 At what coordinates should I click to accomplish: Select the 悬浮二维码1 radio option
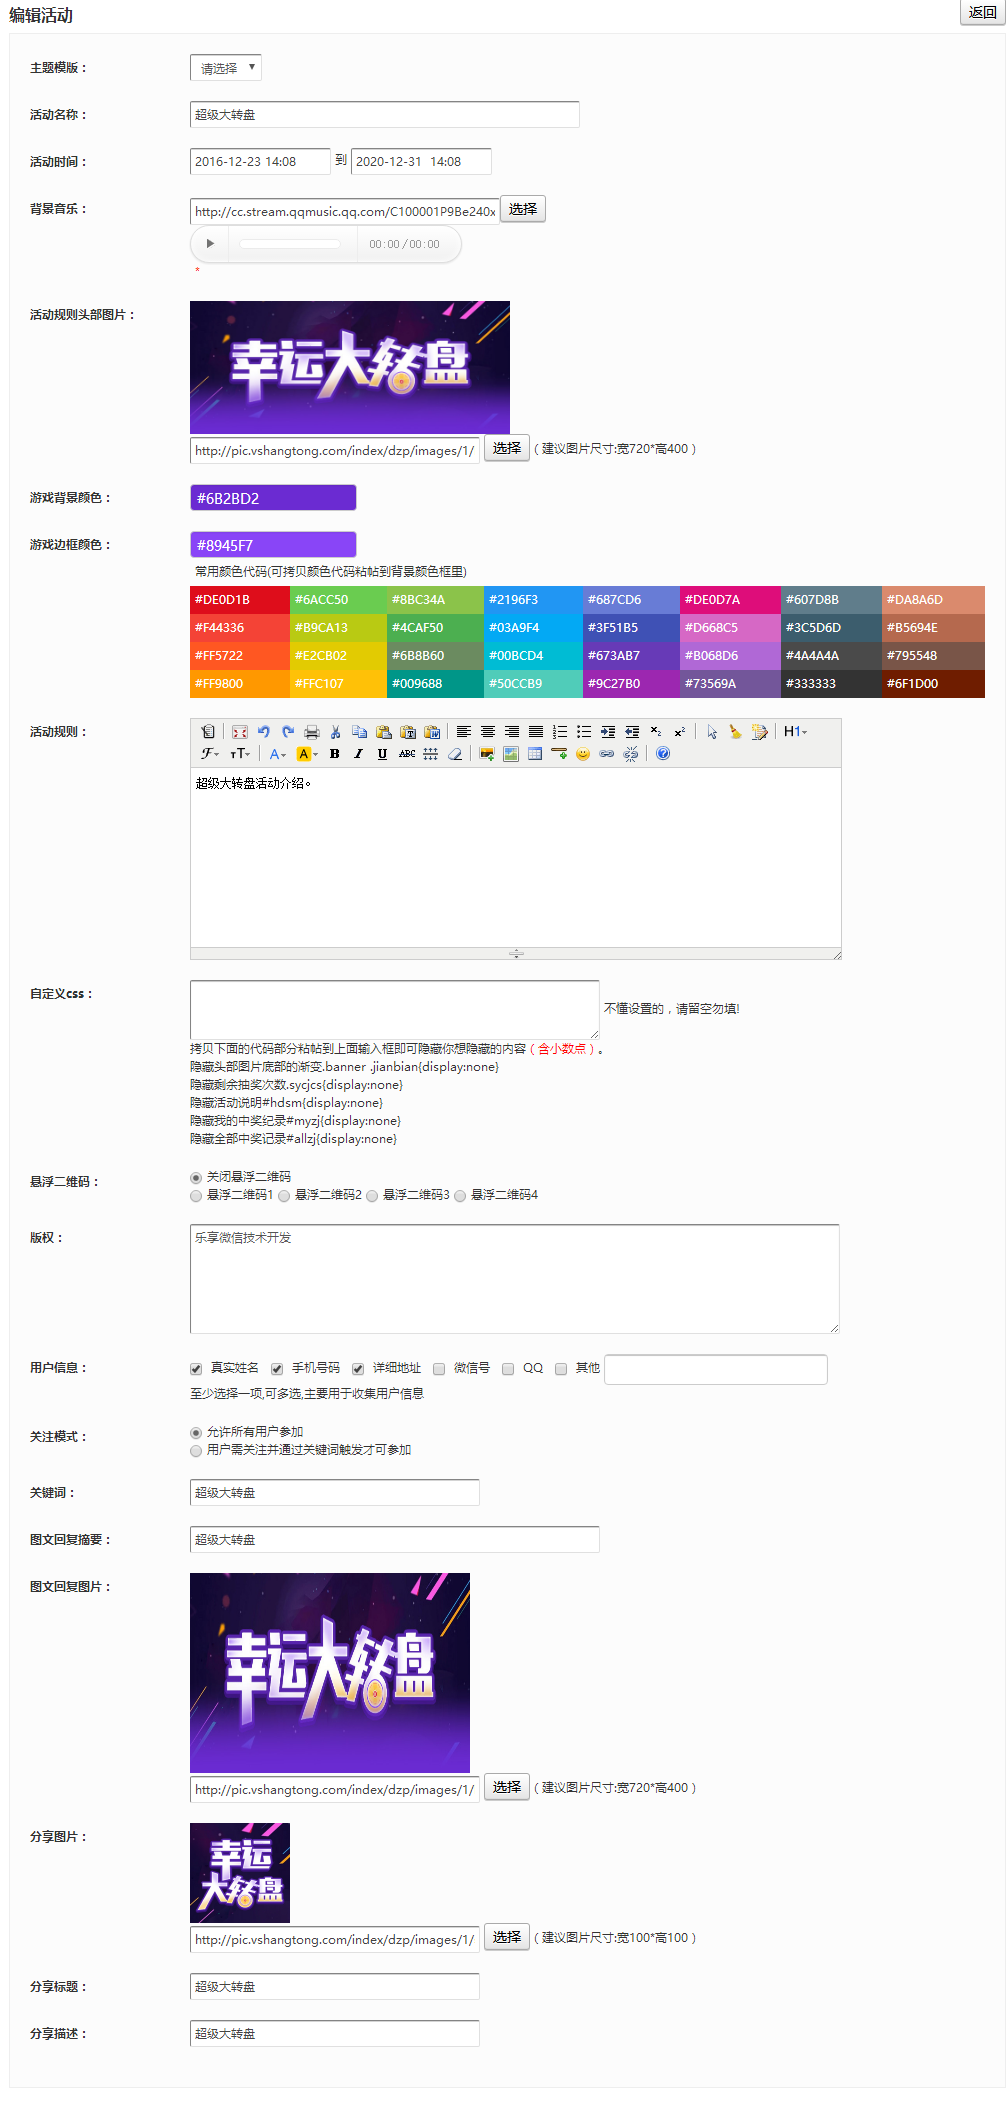click(x=196, y=1196)
